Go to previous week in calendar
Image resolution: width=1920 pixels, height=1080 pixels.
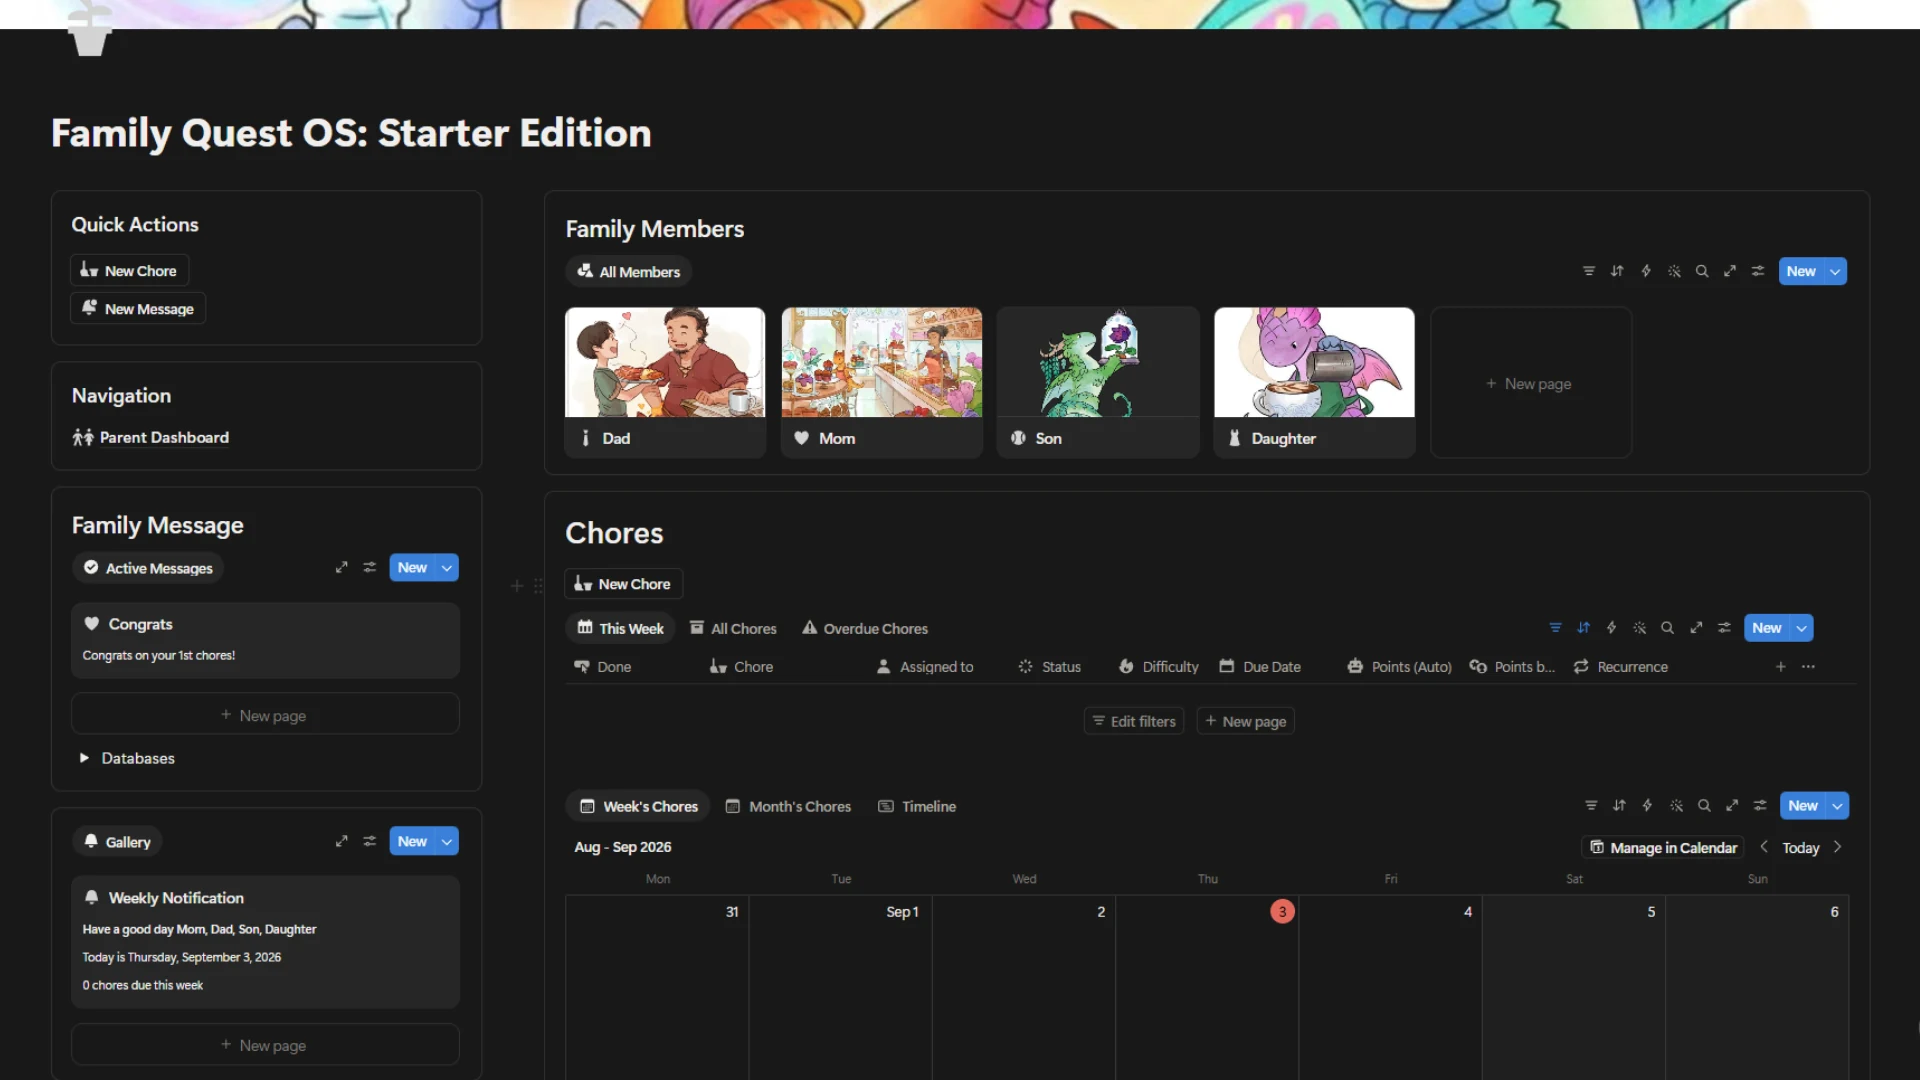pos(1764,847)
